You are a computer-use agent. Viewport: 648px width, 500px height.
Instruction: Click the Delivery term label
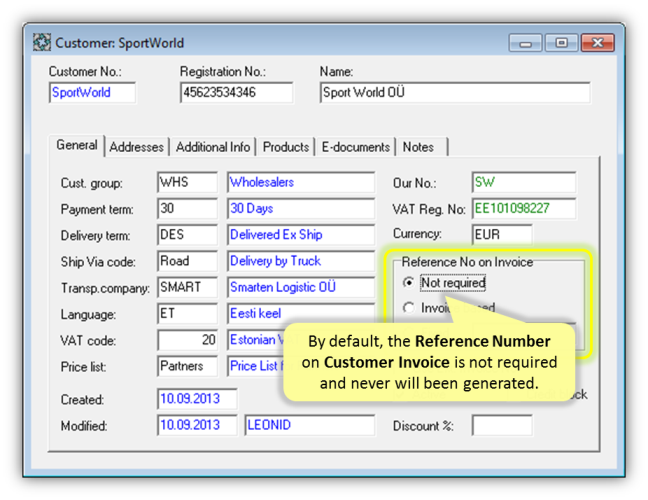click(x=95, y=236)
